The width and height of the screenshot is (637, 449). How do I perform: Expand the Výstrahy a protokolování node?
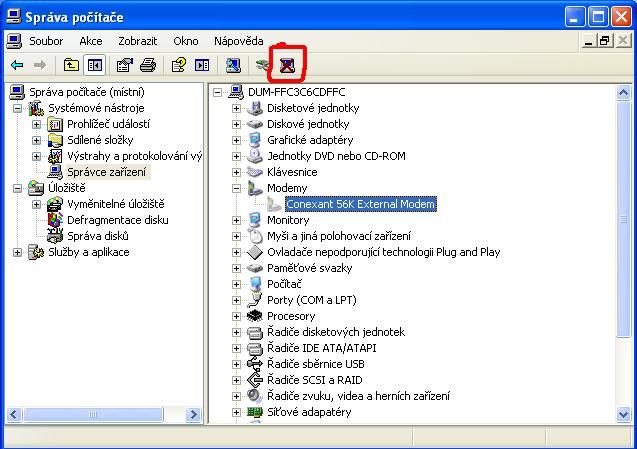[37, 156]
